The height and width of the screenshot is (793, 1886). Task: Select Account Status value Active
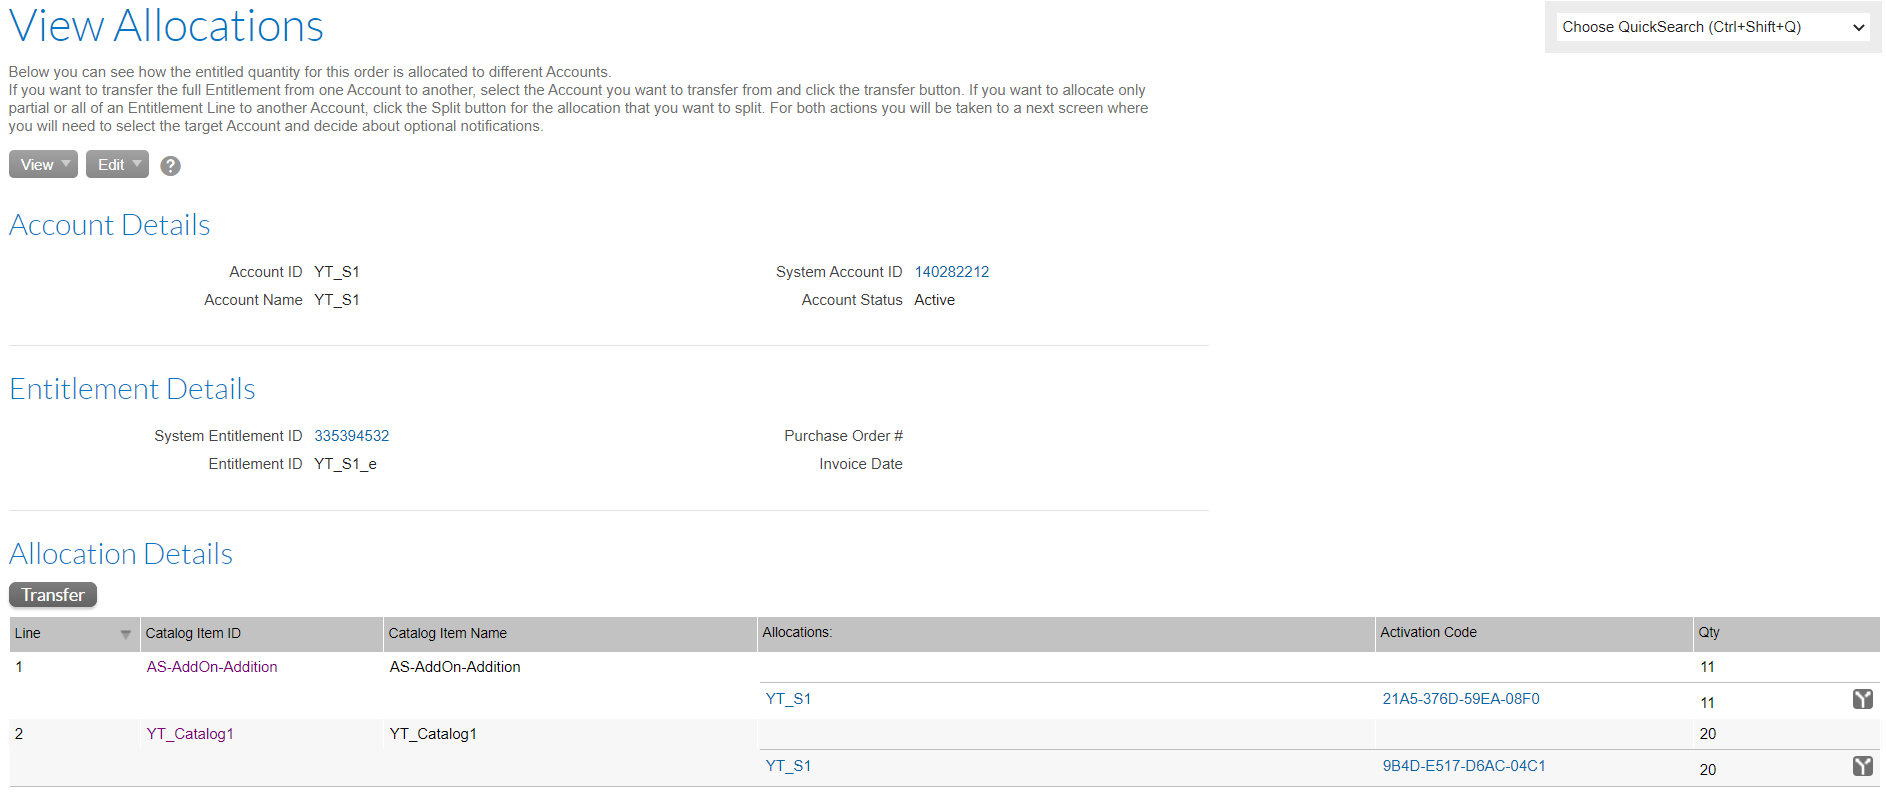pyautogui.click(x=934, y=300)
